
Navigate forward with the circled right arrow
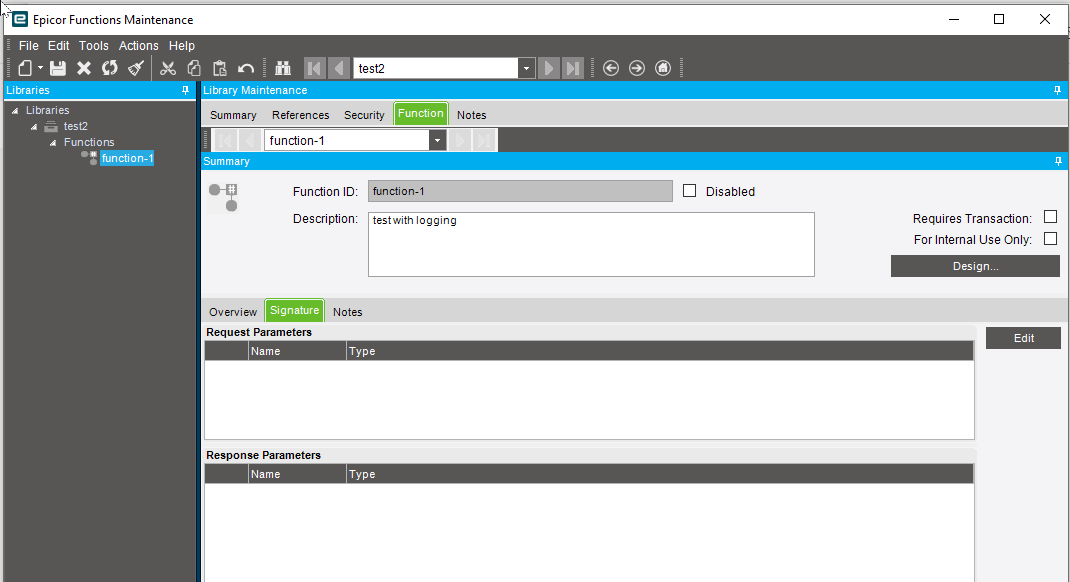[637, 68]
